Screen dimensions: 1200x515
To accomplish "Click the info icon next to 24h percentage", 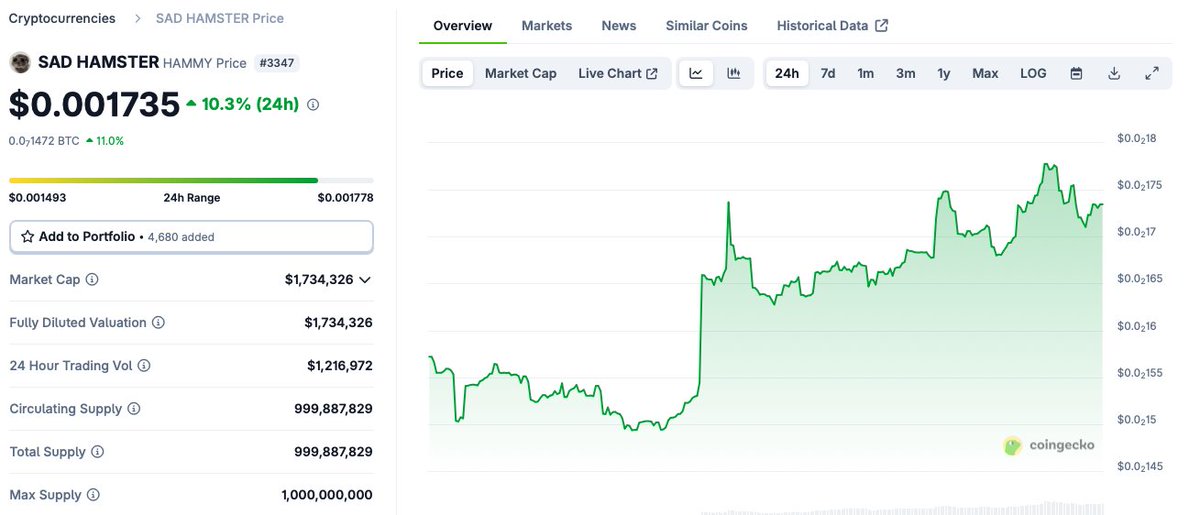I will coord(313,104).
